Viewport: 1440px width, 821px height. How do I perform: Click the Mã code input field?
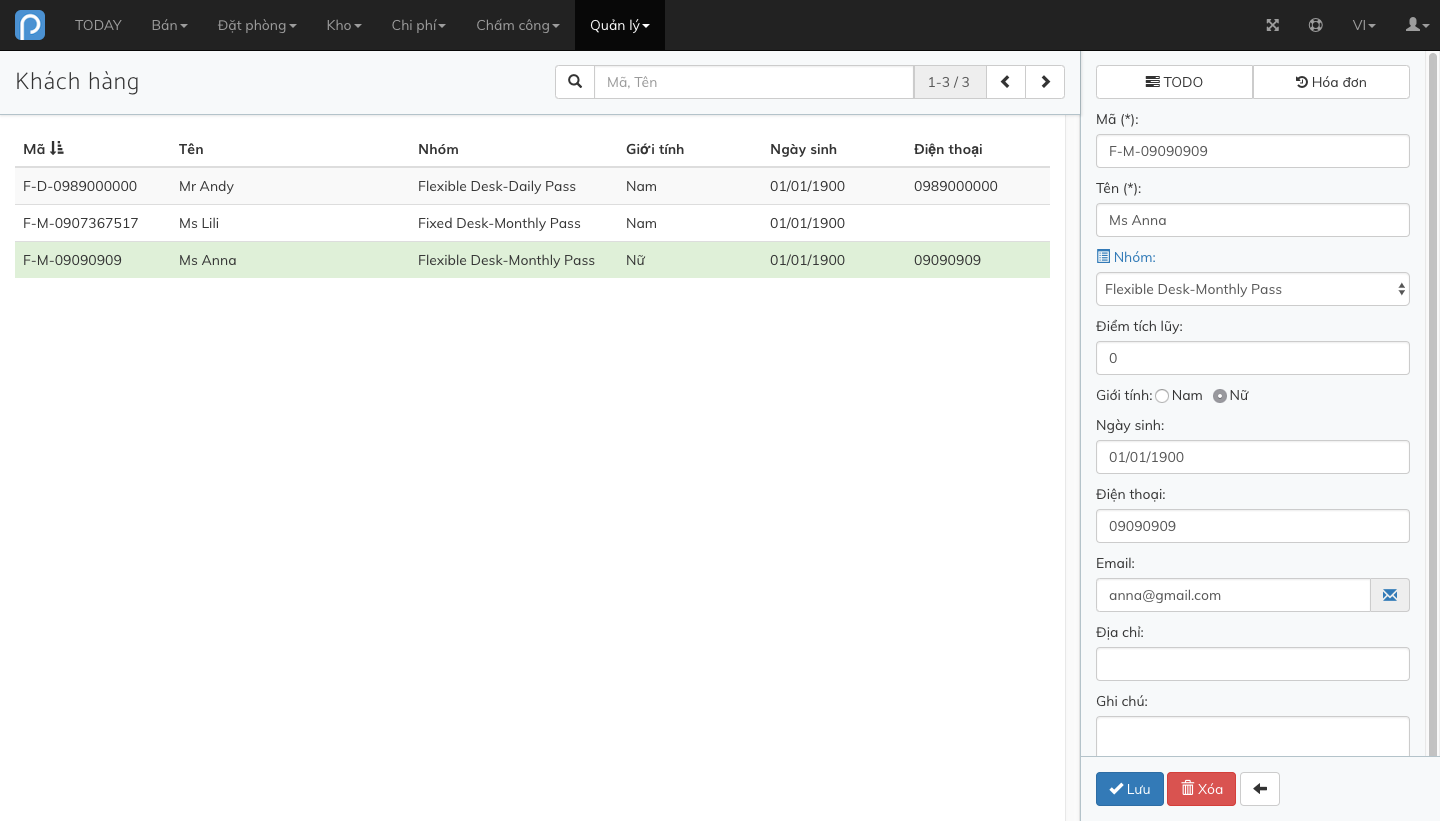pyautogui.click(x=1253, y=151)
